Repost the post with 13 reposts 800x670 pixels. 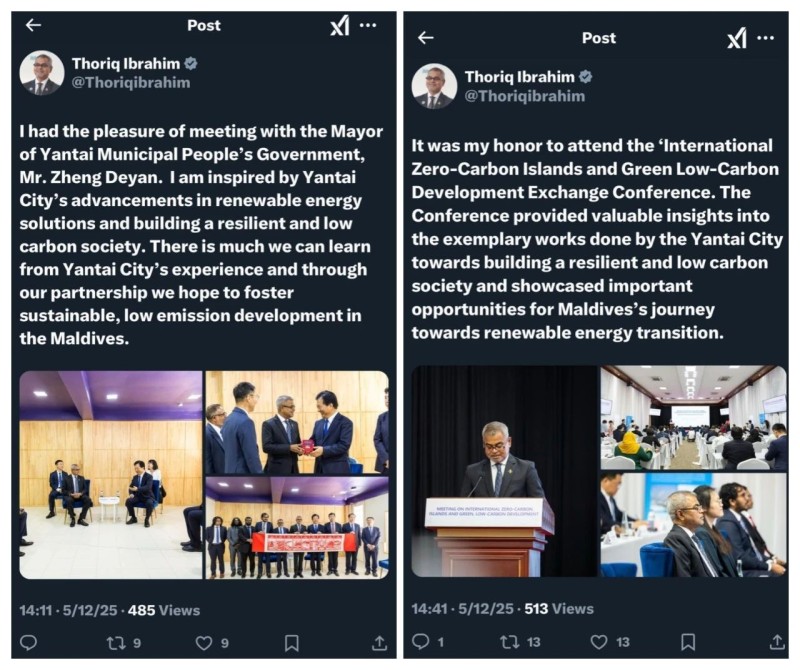(x=520, y=641)
